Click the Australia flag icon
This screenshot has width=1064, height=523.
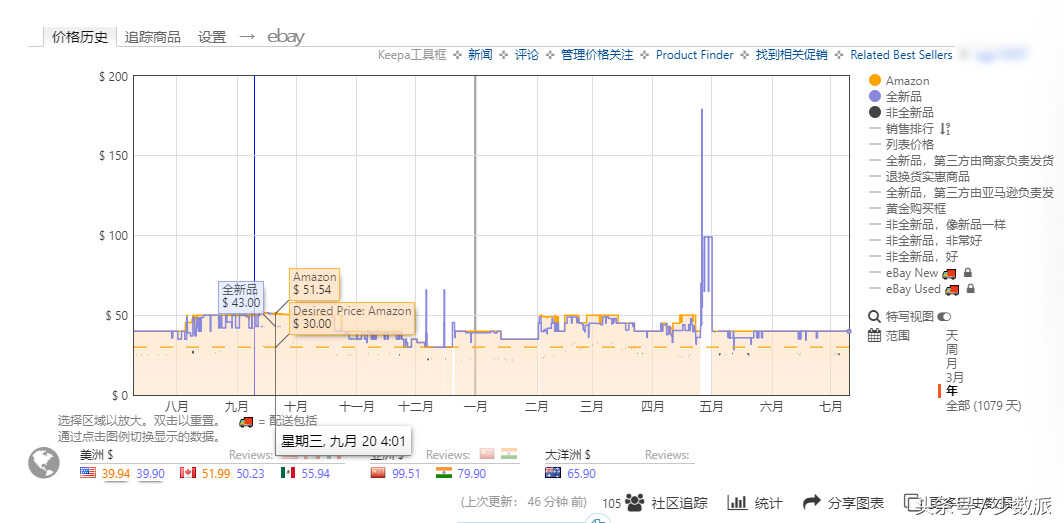553,473
